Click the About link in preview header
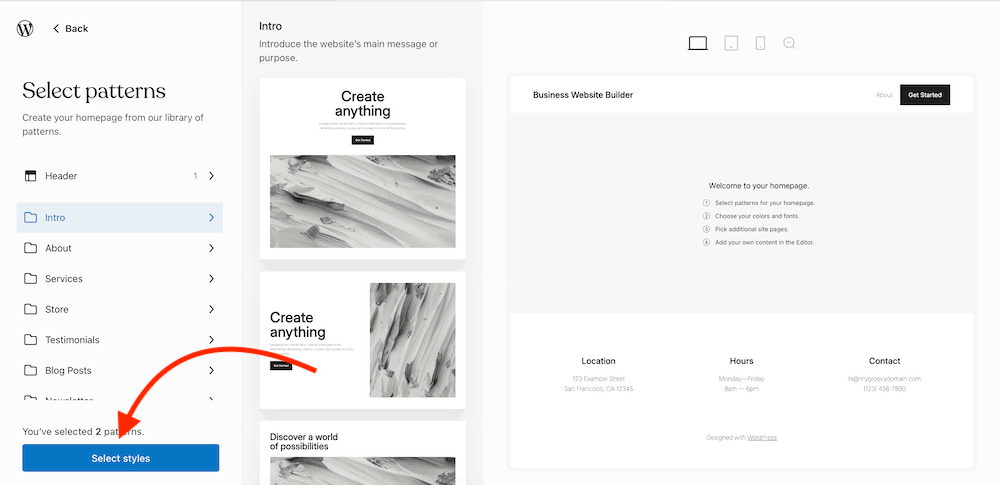Screen dimensions: 1000x485 click(x=884, y=95)
